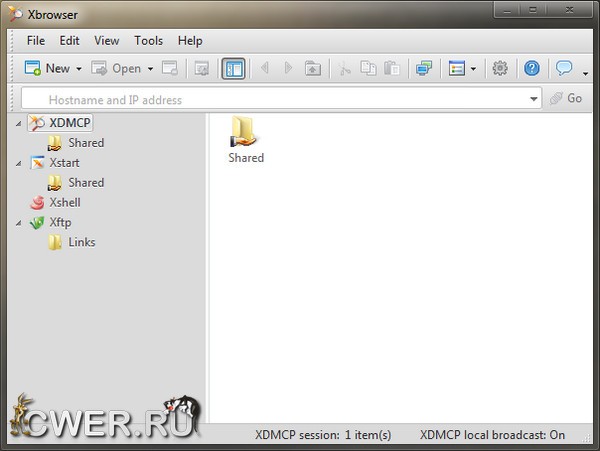
Task: Click the cascading windows toolbar icon
Action: (x=424, y=68)
